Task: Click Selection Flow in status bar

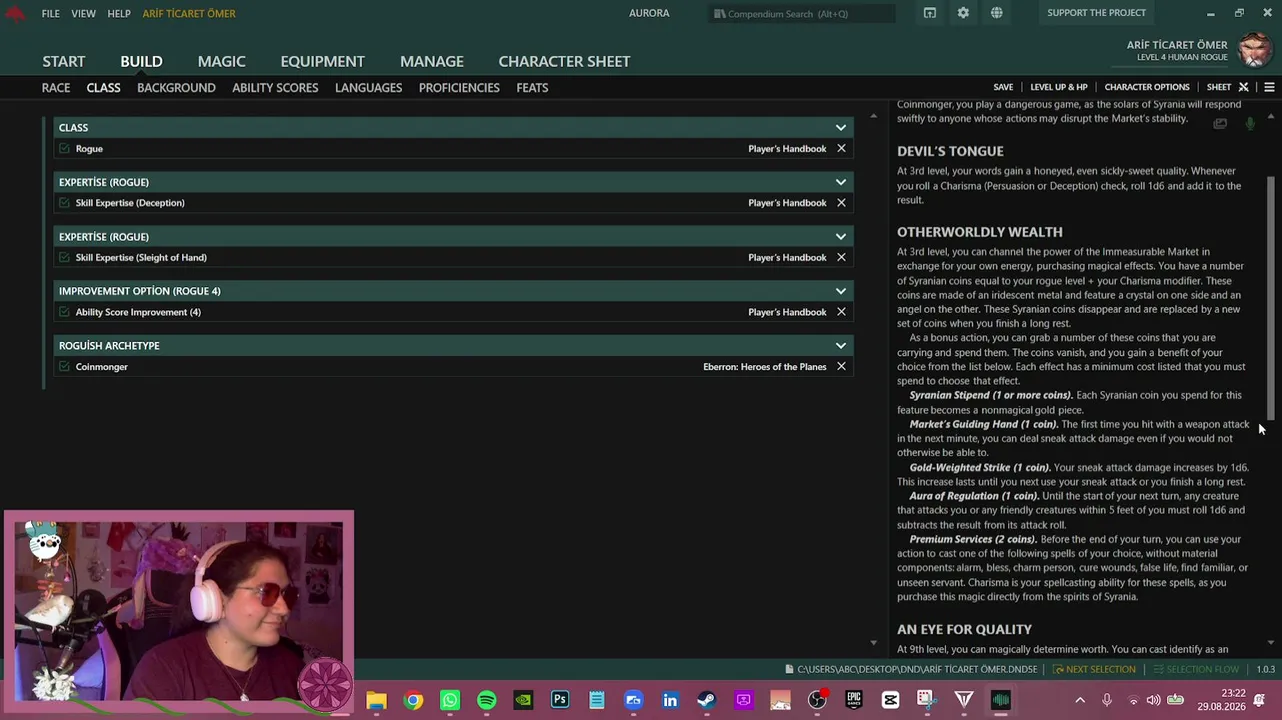Action: pos(1197,669)
